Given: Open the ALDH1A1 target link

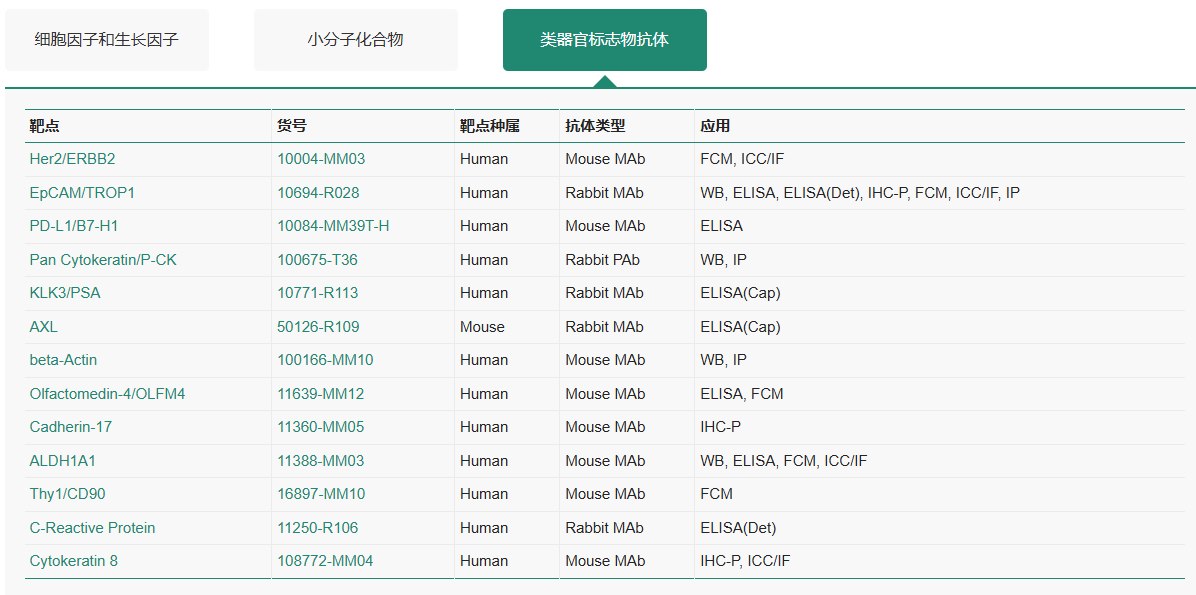Looking at the screenshot, I should coord(63,461).
